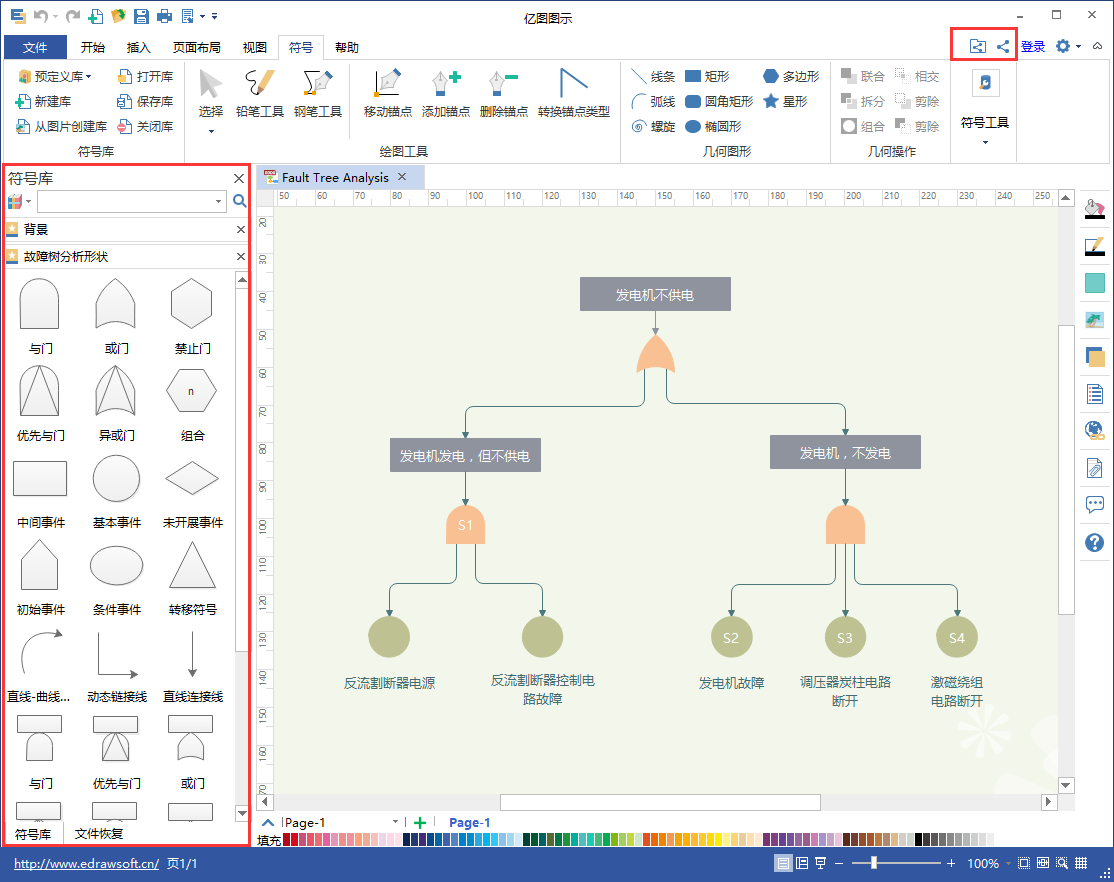Click 从图片创建库
Image resolution: width=1114 pixels, height=882 pixels.
tap(61, 127)
